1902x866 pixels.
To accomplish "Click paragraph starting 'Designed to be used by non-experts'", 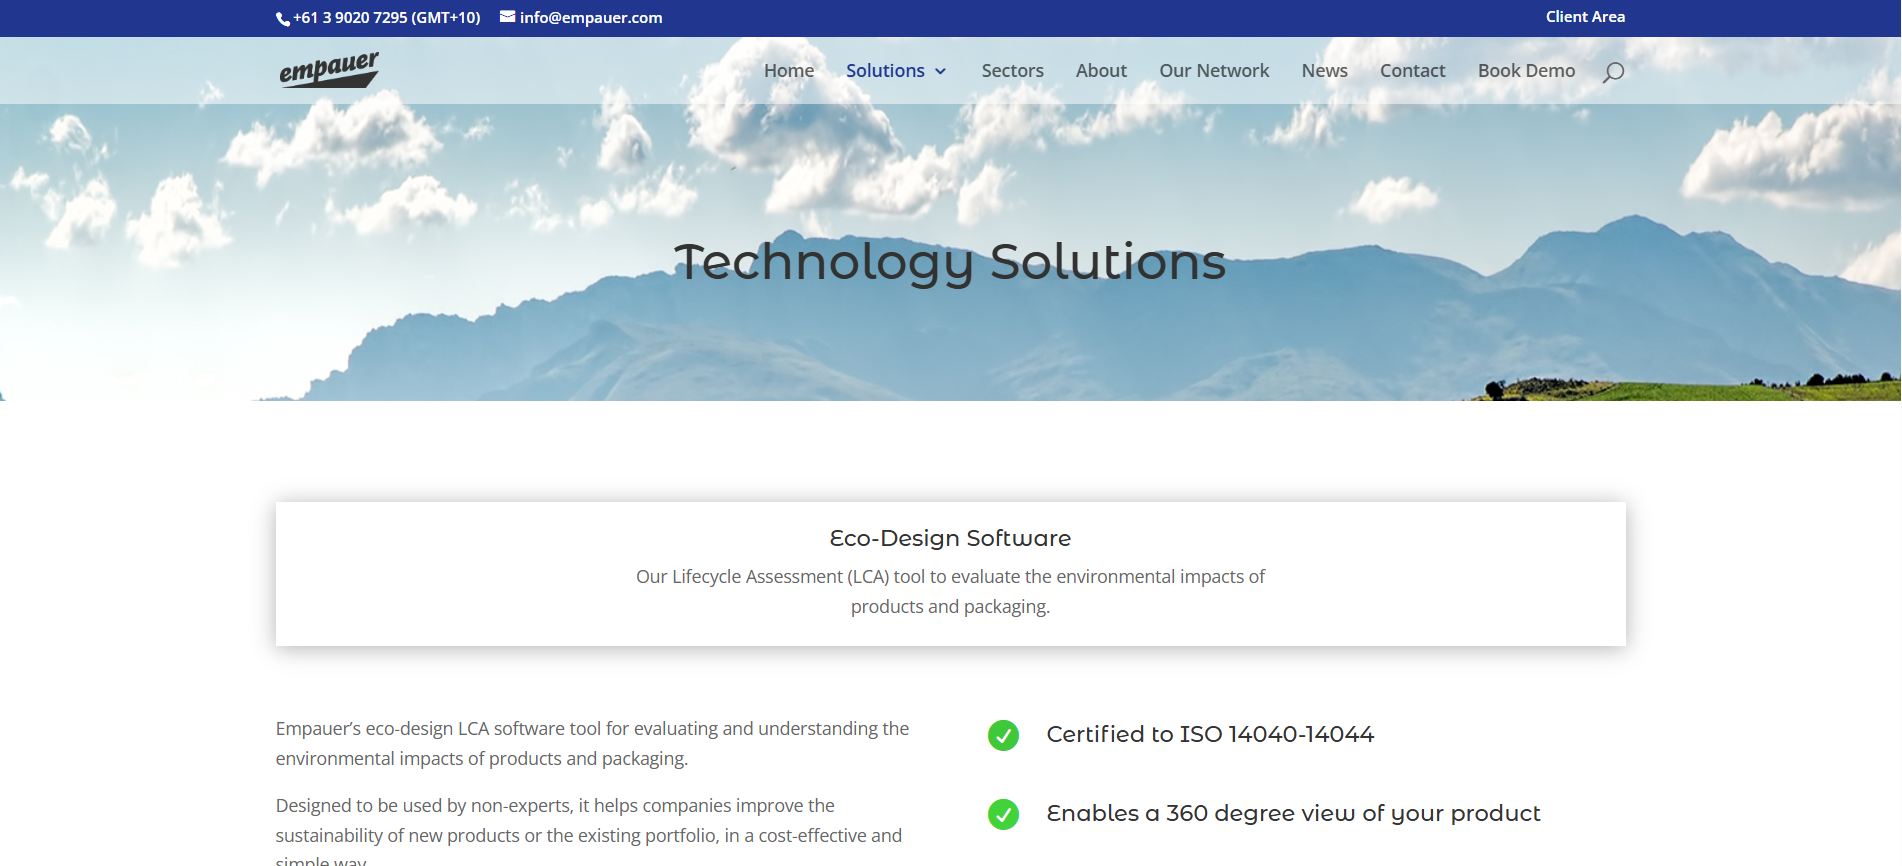I will pyautogui.click(x=589, y=830).
